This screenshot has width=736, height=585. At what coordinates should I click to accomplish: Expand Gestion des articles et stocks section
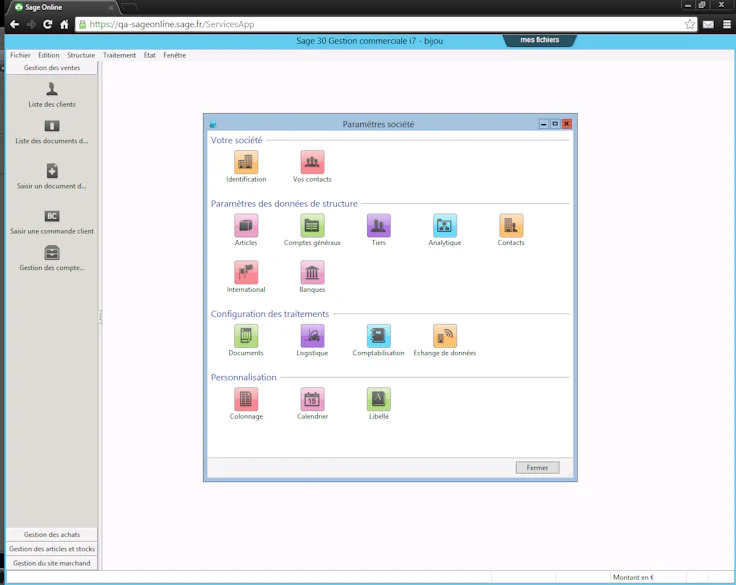52,548
